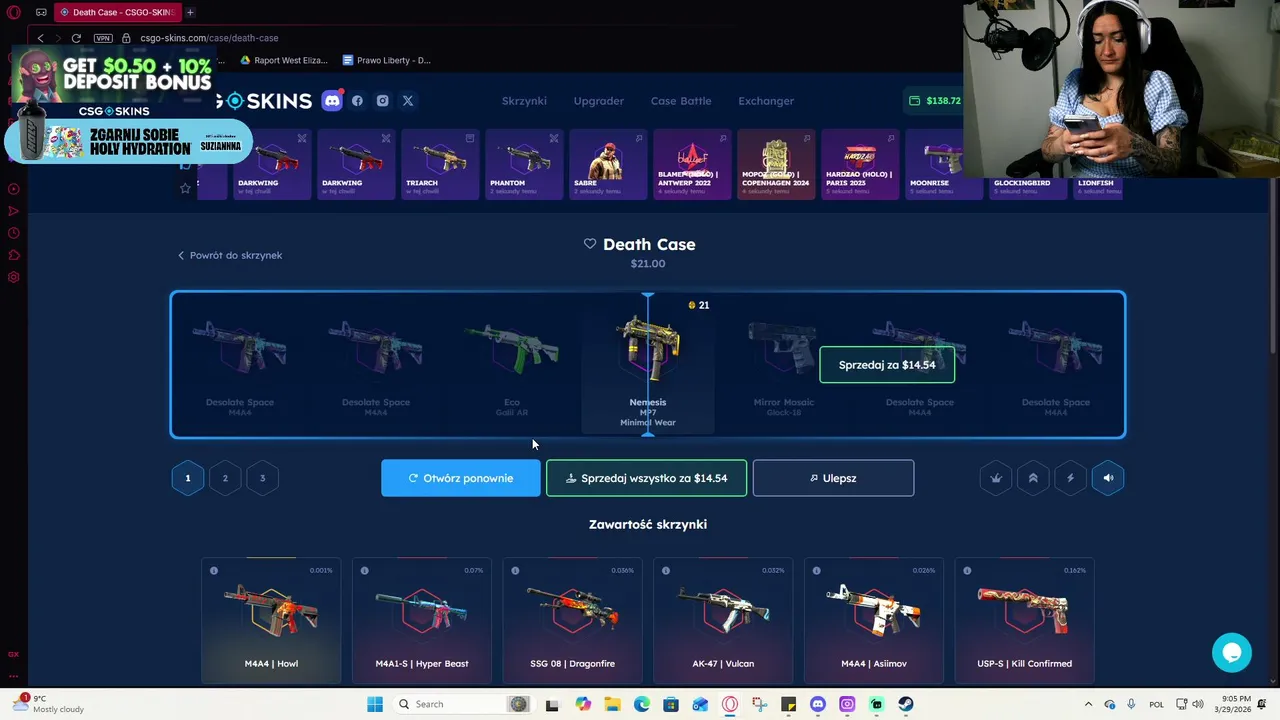The height and width of the screenshot is (720, 1280).
Task: Open the volume tray icon
Action: 1198,704
